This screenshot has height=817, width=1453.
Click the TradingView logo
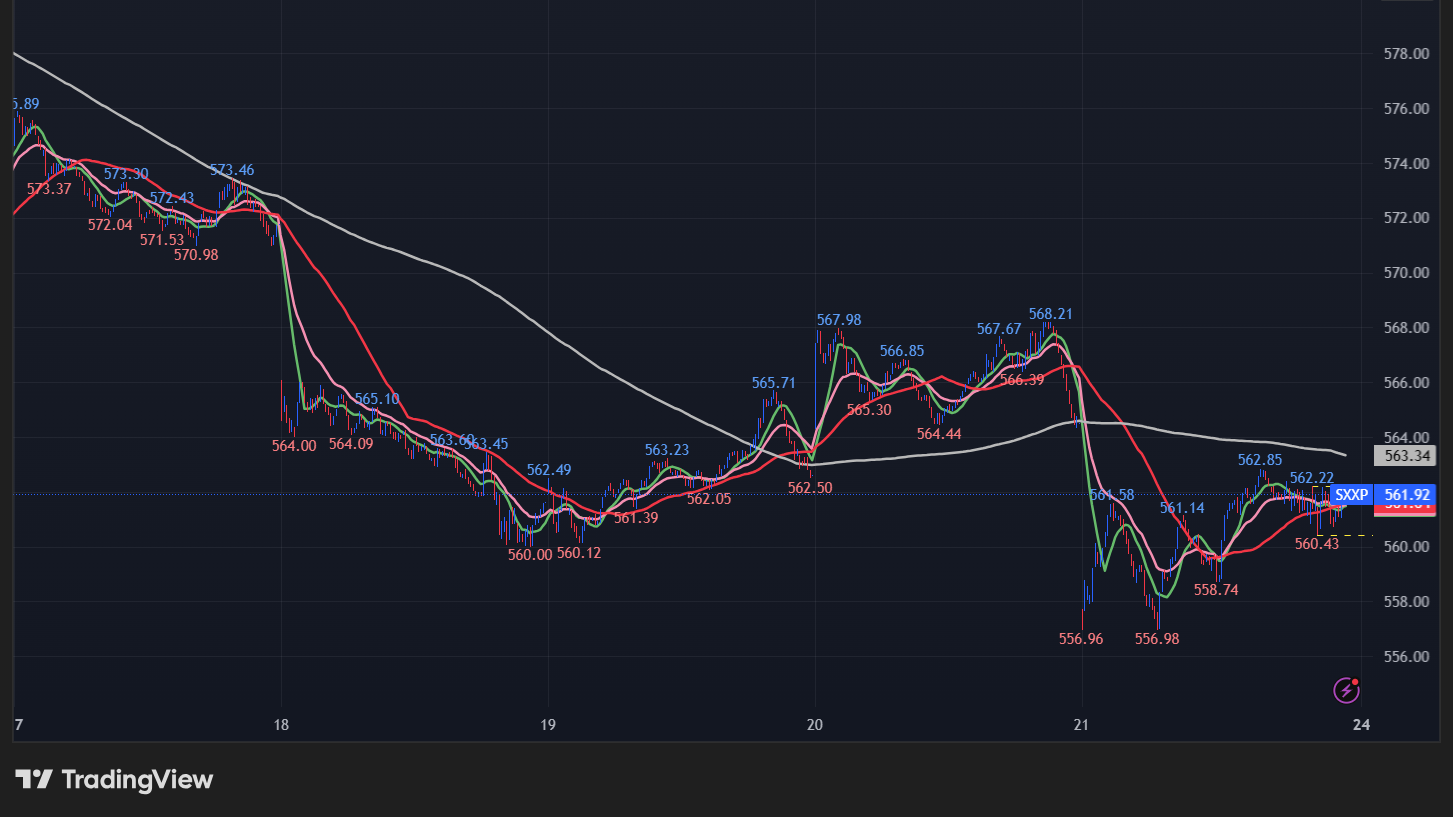click(x=114, y=780)
